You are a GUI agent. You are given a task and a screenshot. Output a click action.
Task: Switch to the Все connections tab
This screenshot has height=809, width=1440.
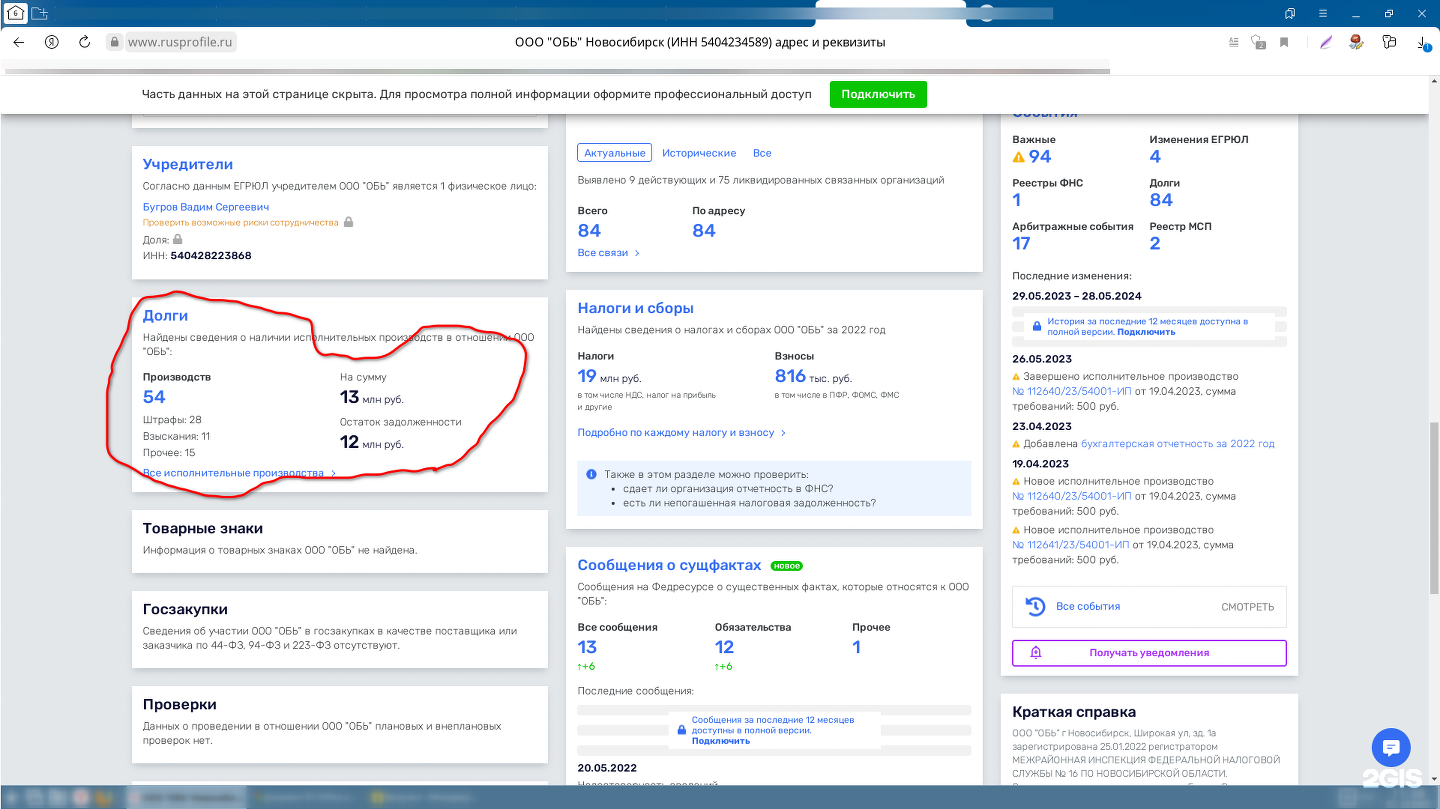click(x=762, y=153)
